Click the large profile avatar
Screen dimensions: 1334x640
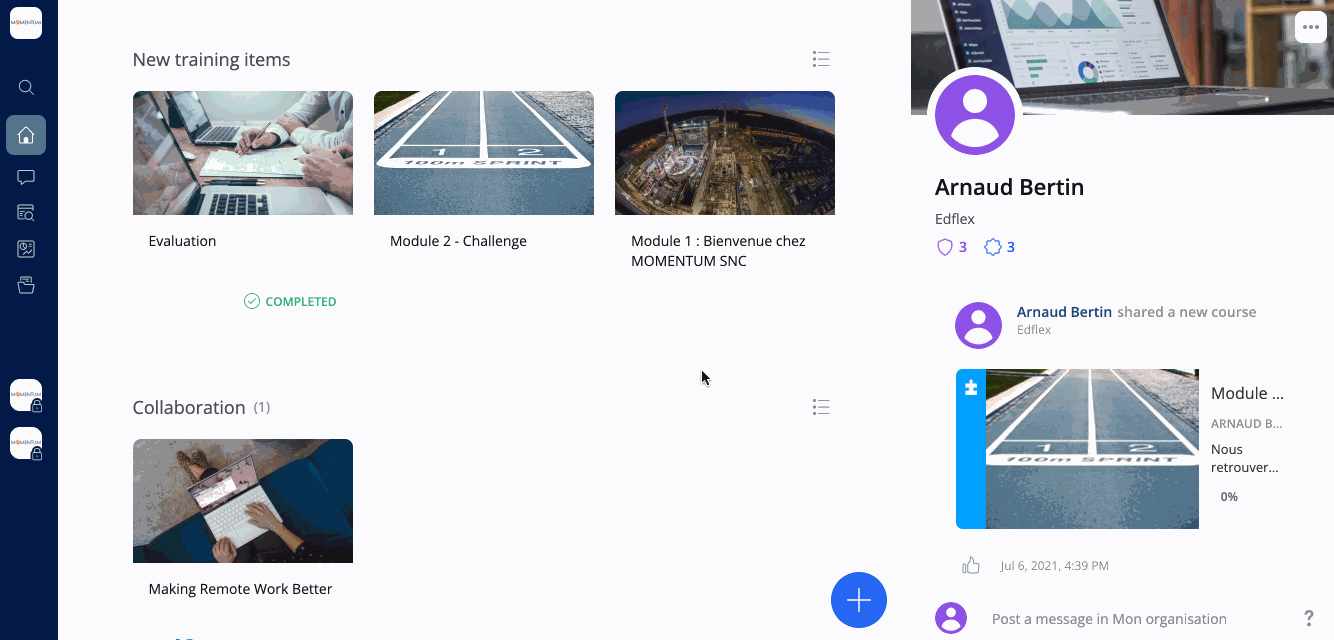click(975, 115)
